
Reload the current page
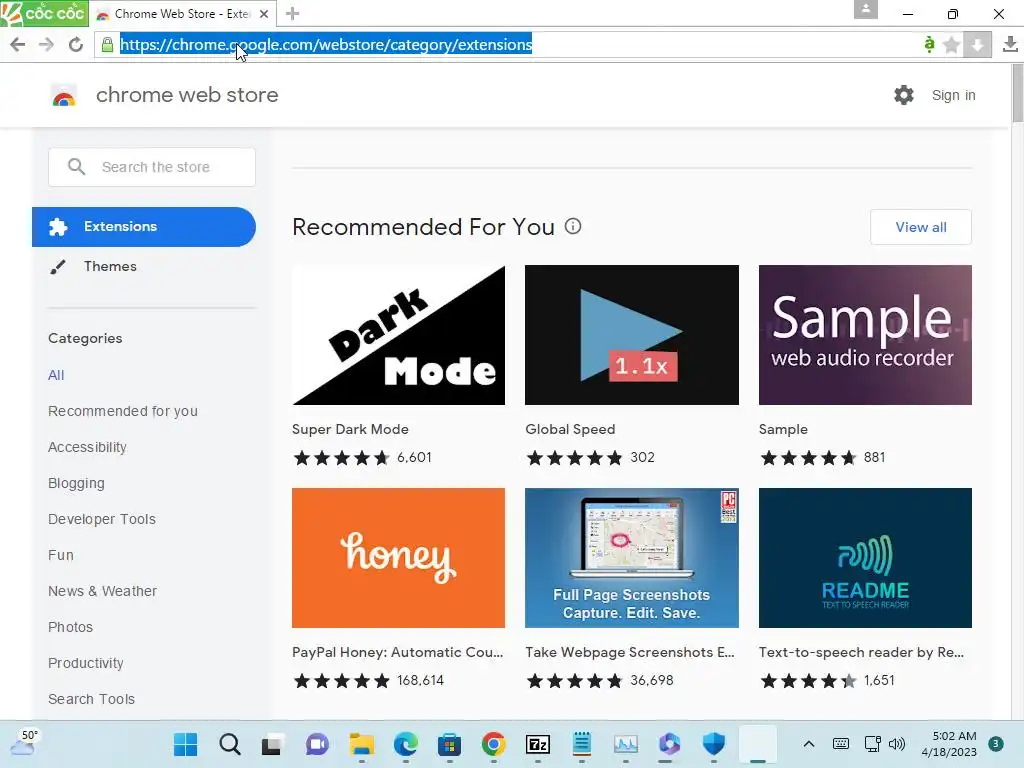pos(76,44)
